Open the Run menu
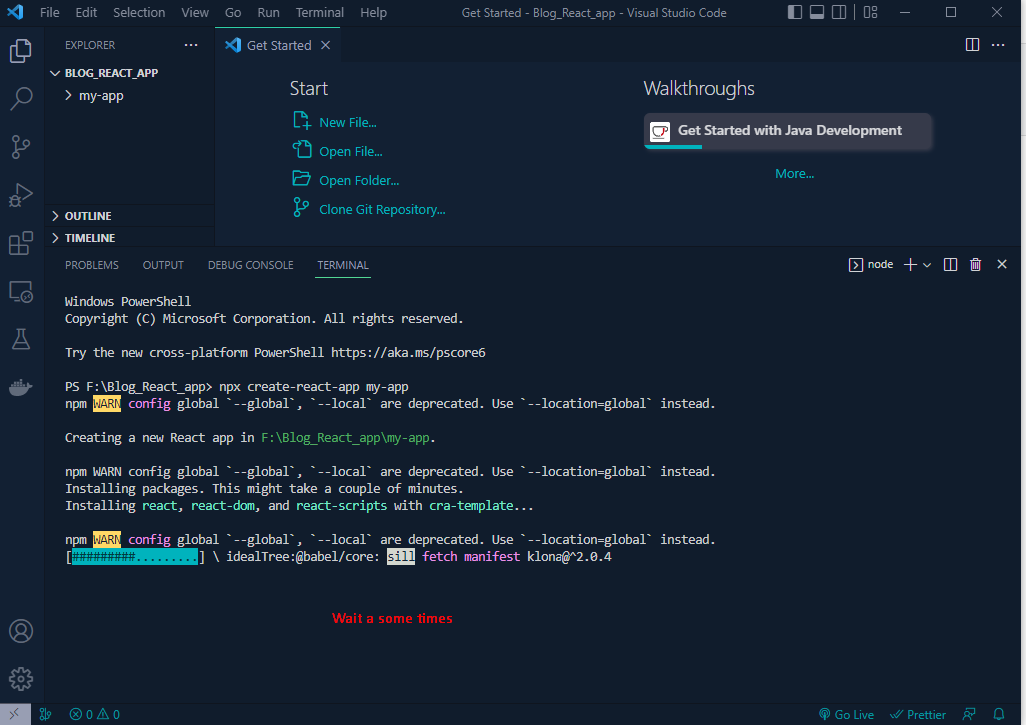Image resolution: width=1026 pixels, height=725 pixels. coord(268,12)
